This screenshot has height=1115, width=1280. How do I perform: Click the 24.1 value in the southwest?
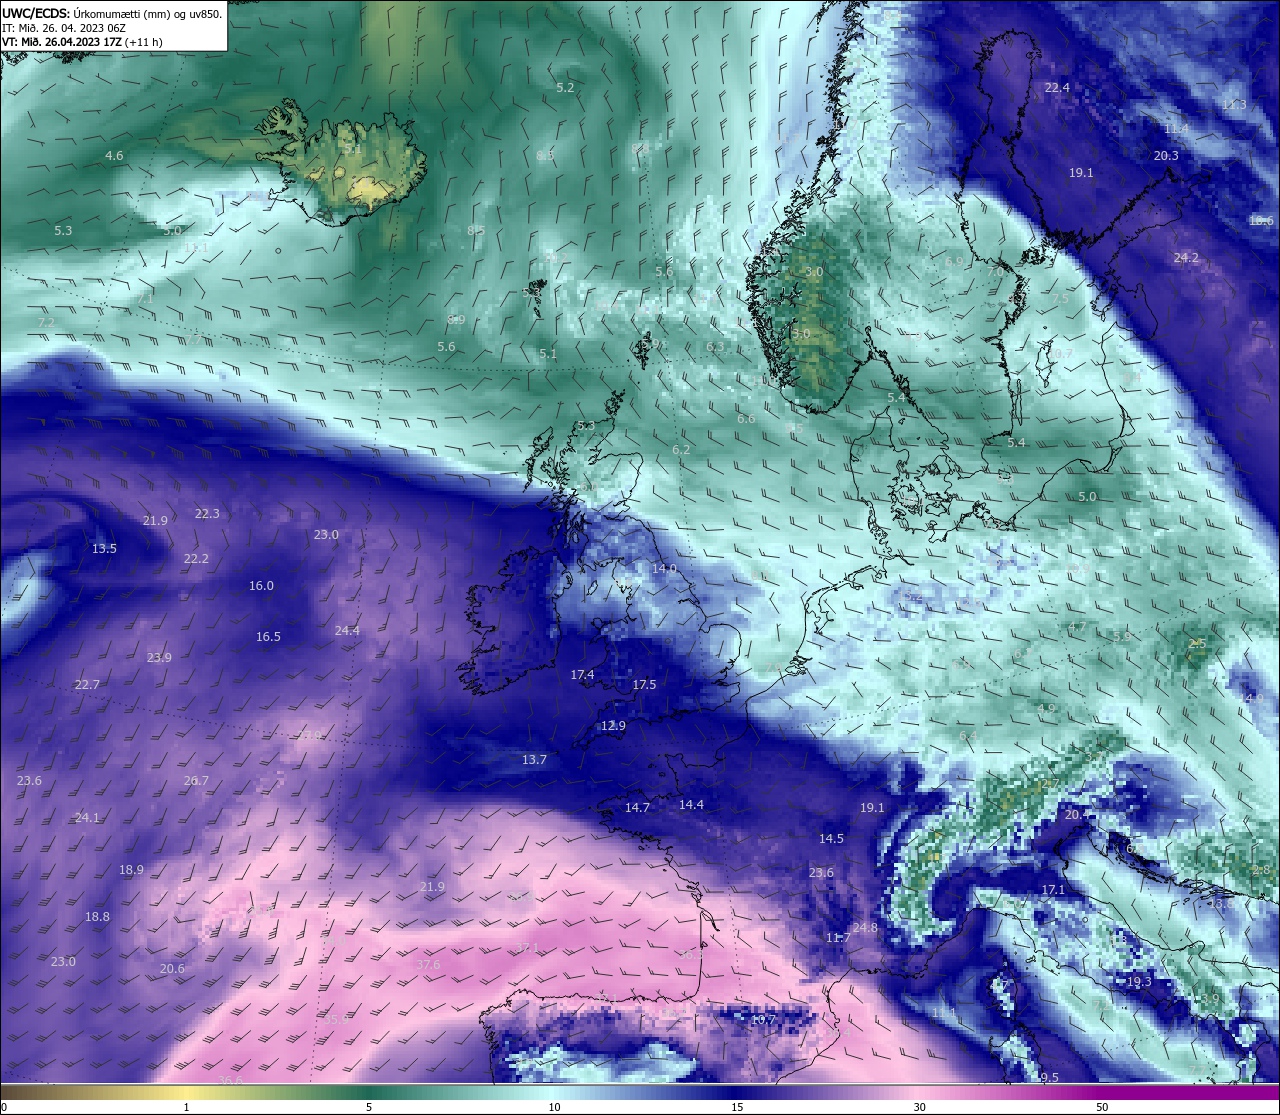87,818
